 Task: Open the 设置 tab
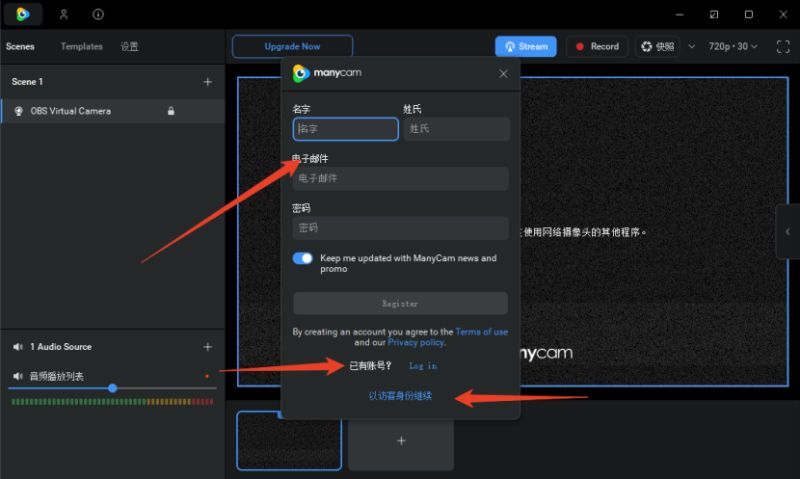tap(129, 46)
